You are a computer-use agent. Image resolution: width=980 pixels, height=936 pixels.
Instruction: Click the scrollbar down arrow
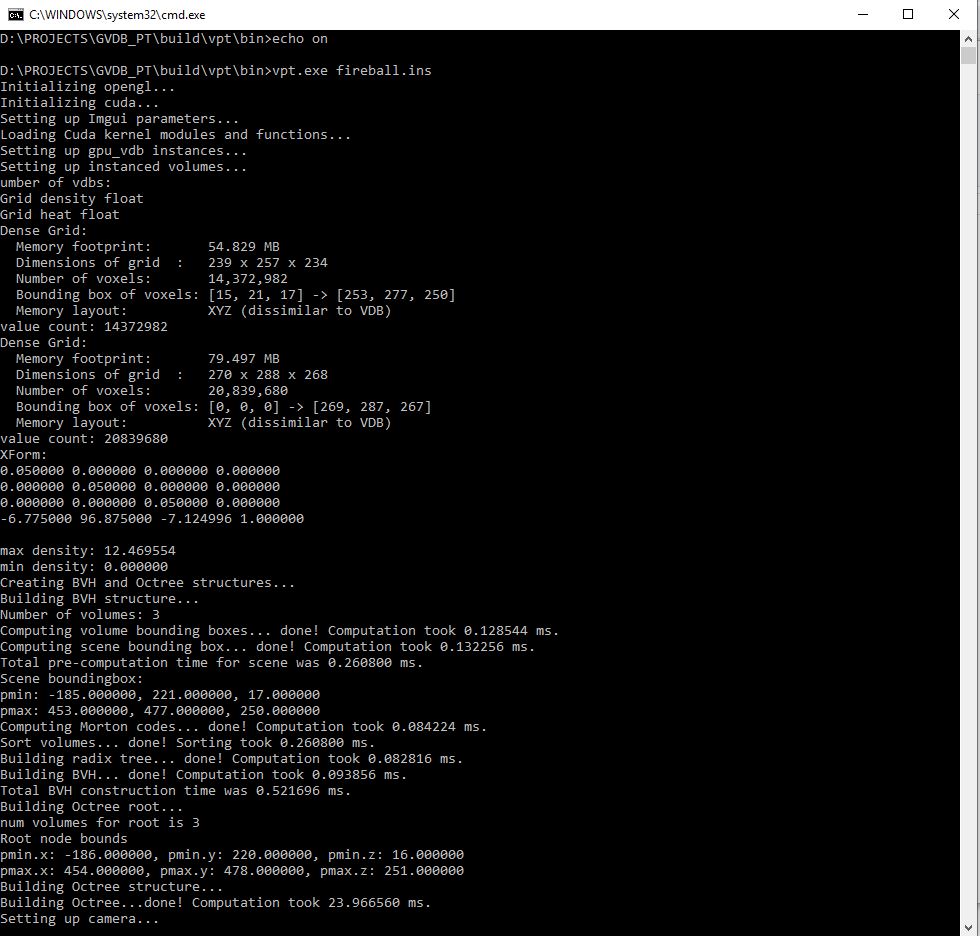pyautogui.click(x=968, y=927)
